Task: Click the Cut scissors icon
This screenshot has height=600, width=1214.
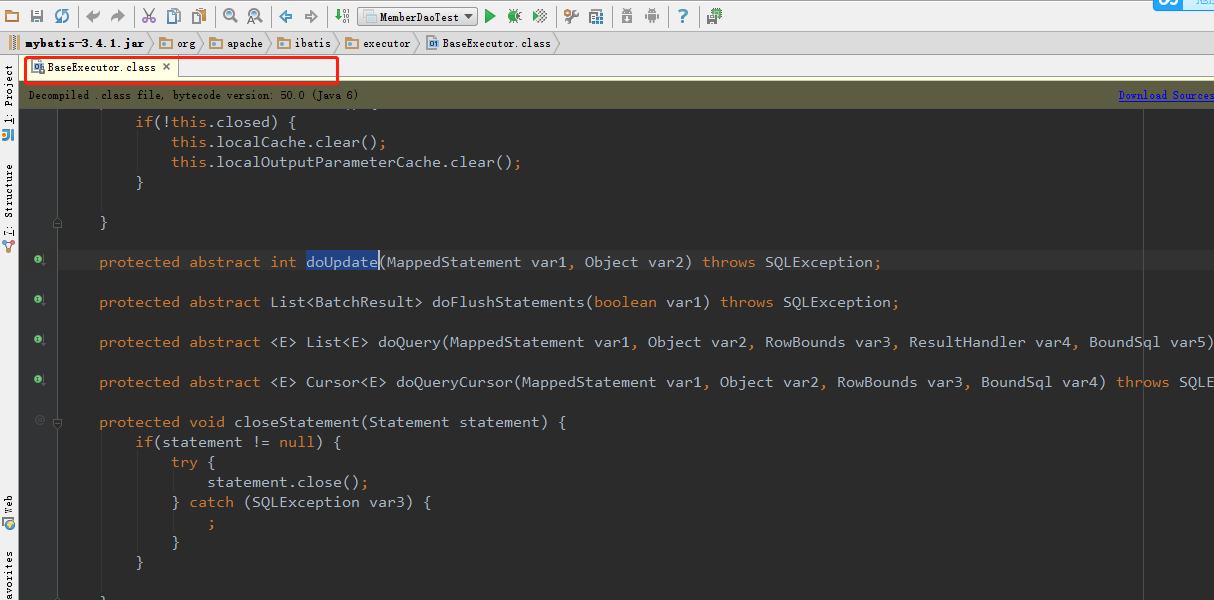Action: click(x=149, y=16)
